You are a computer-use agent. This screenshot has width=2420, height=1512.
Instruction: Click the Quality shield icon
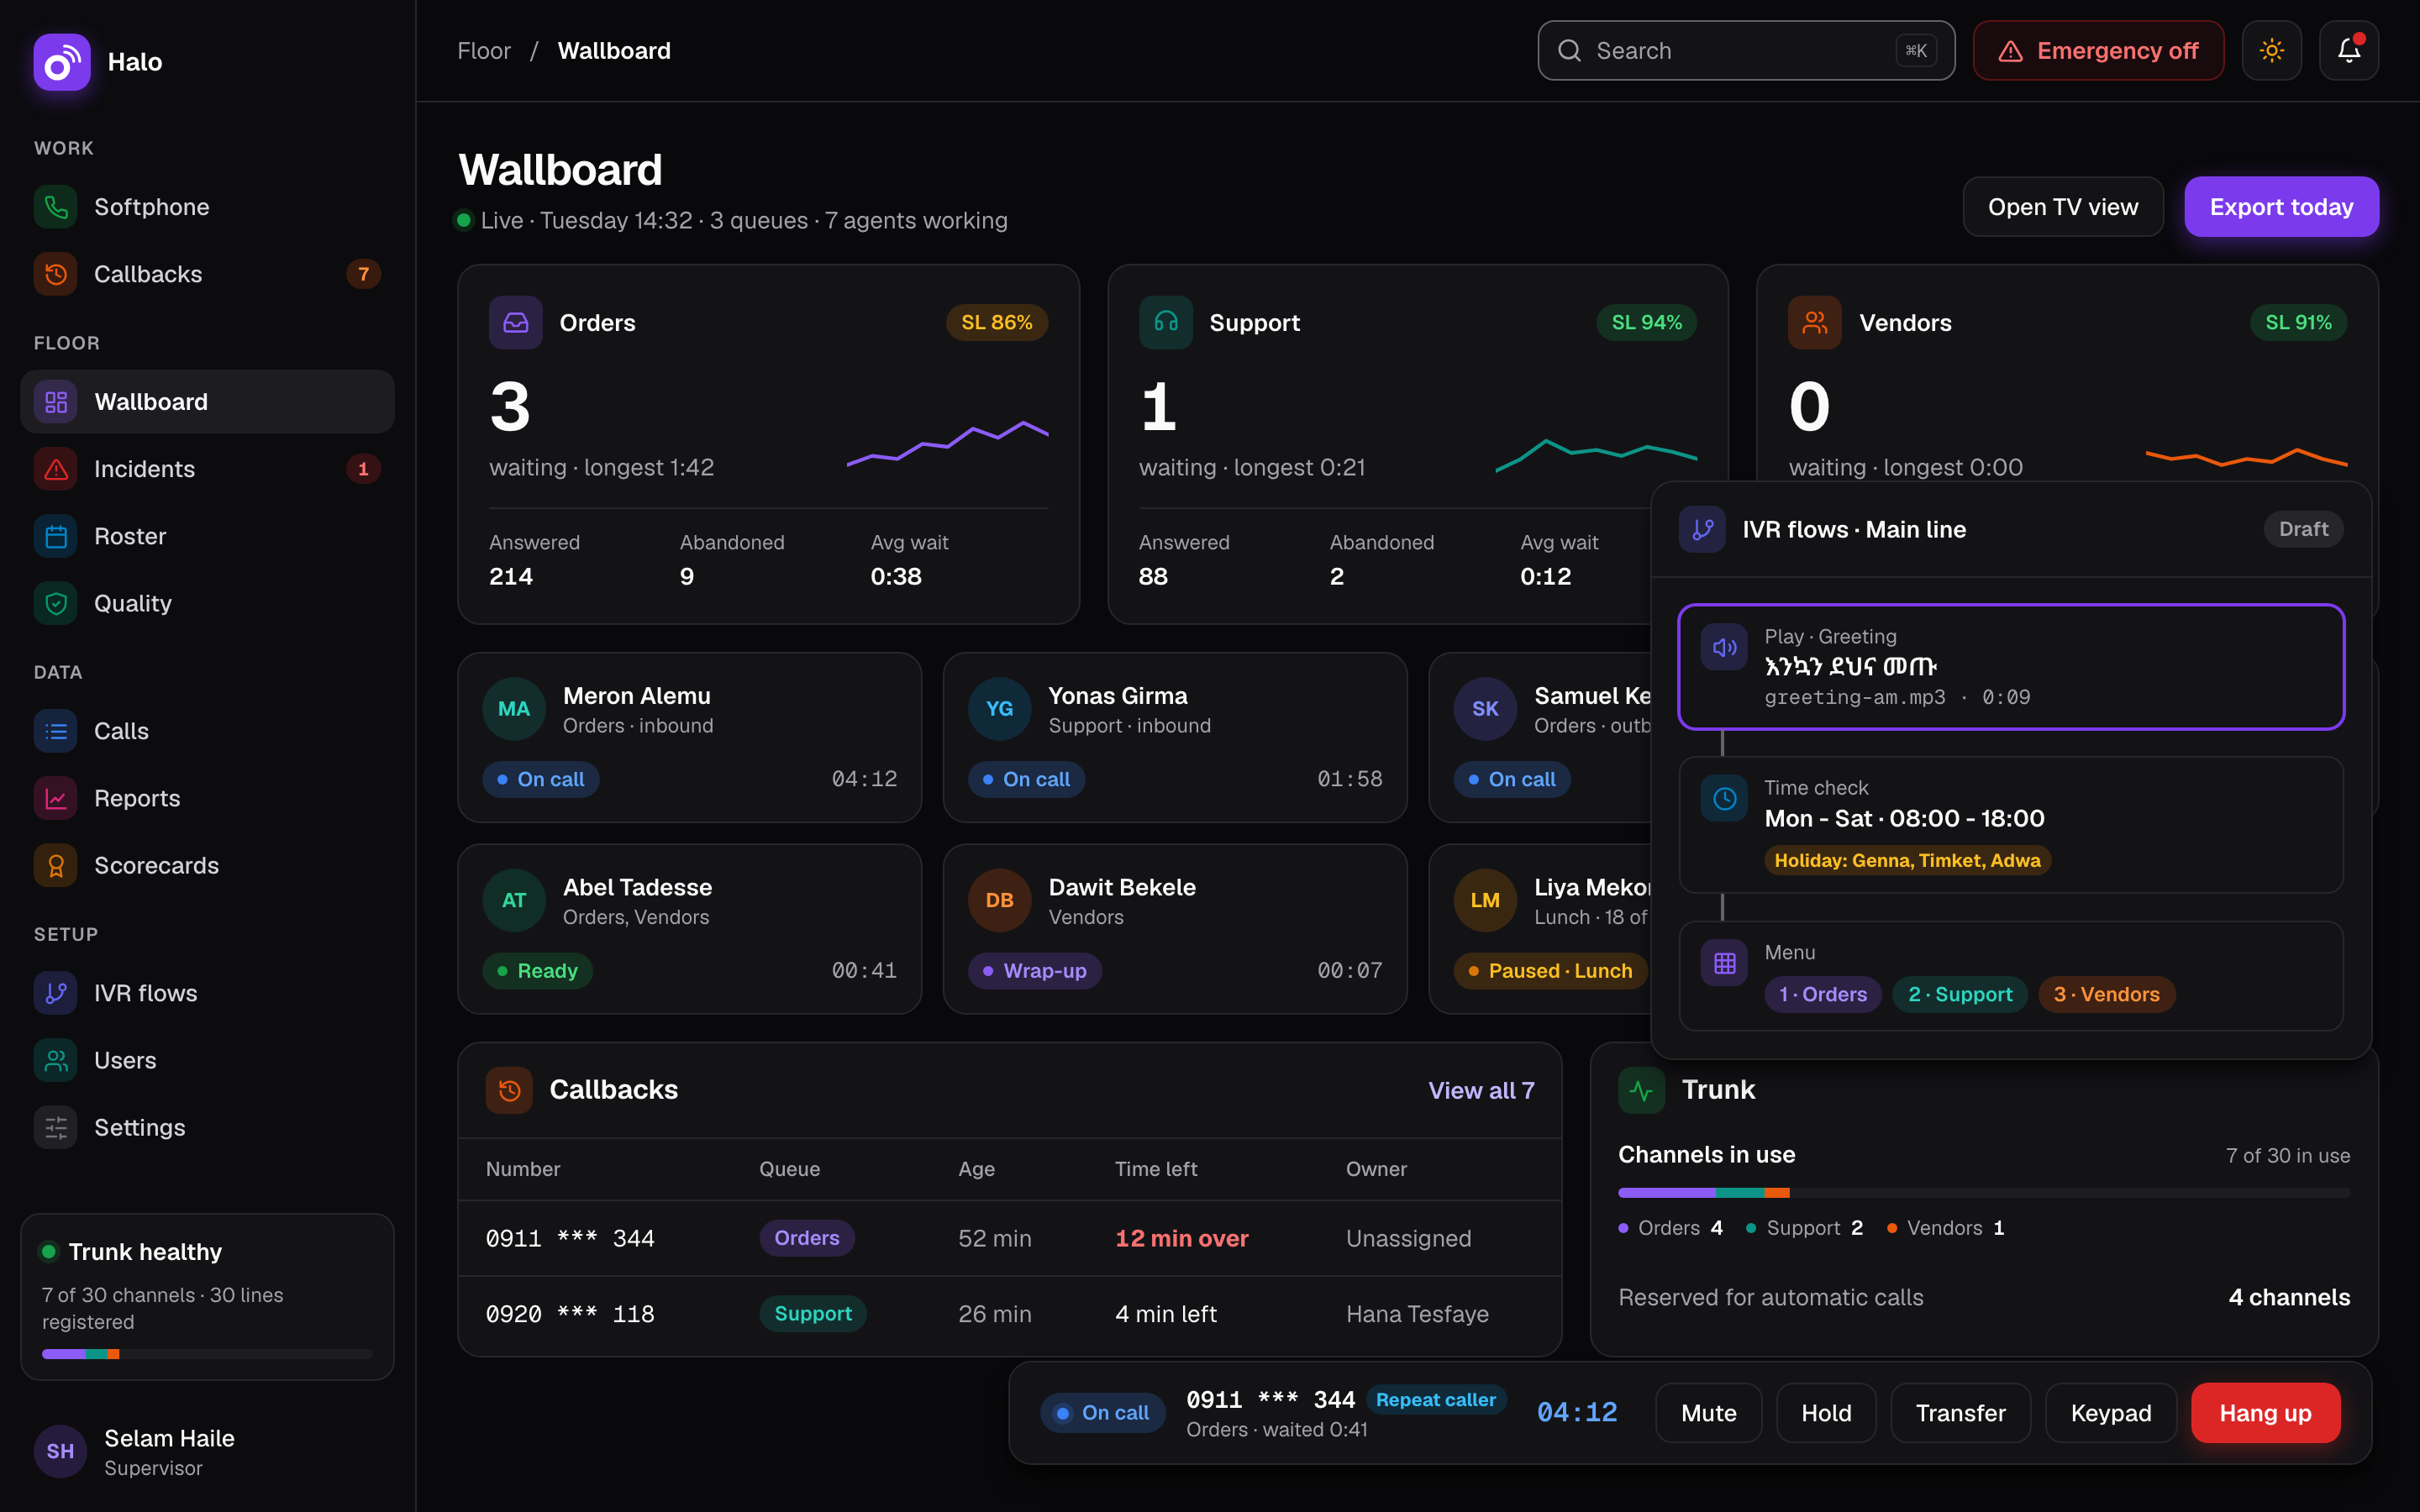tap(56, 603)
